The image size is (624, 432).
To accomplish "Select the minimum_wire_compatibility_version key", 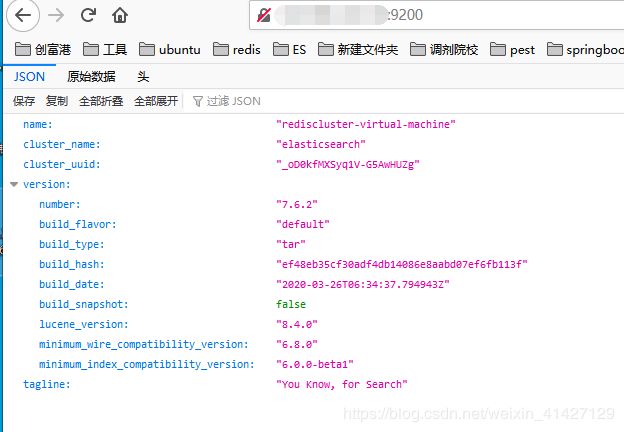I will point(144,344).
